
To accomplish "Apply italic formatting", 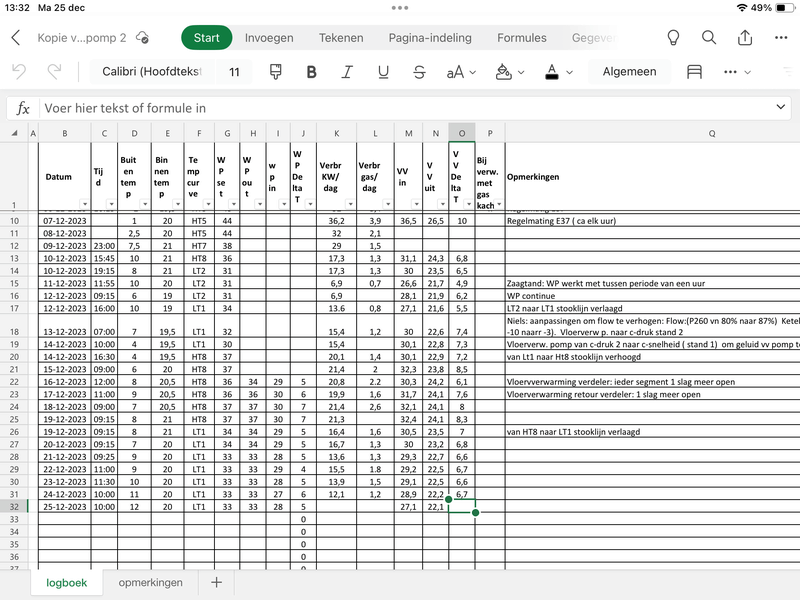I will click(347, 72).
